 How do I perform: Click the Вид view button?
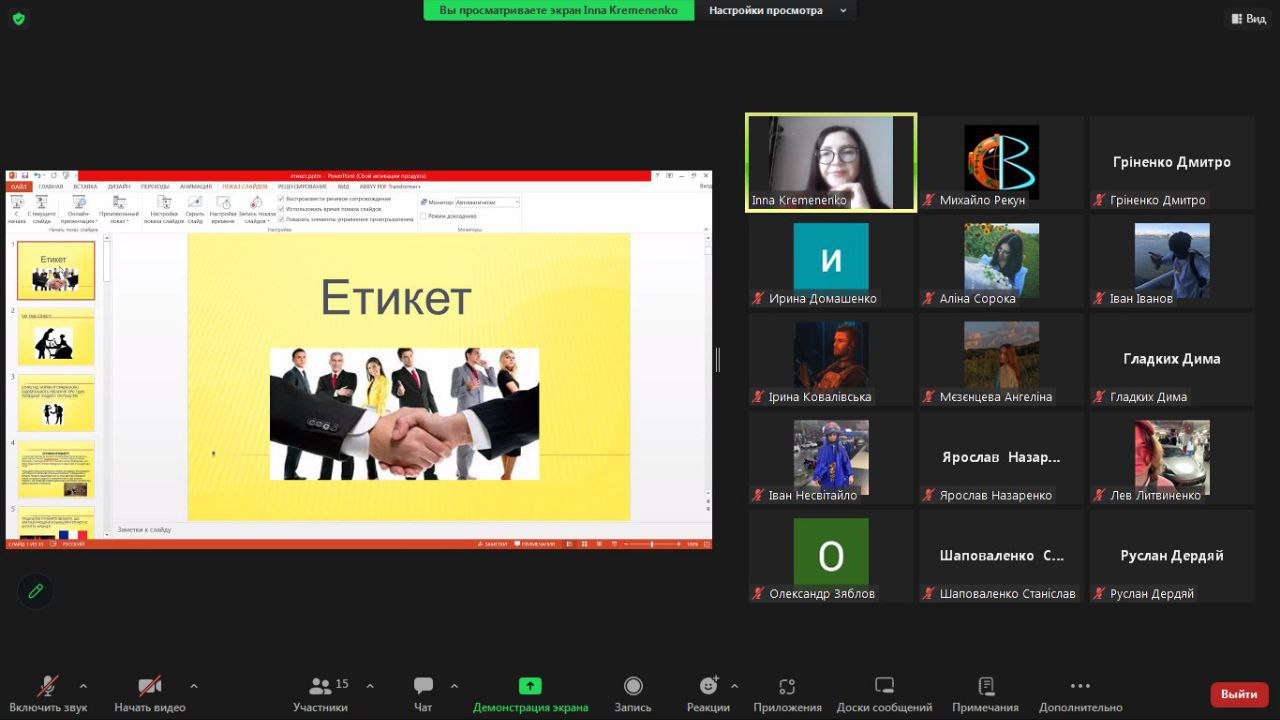(1248, 19)
